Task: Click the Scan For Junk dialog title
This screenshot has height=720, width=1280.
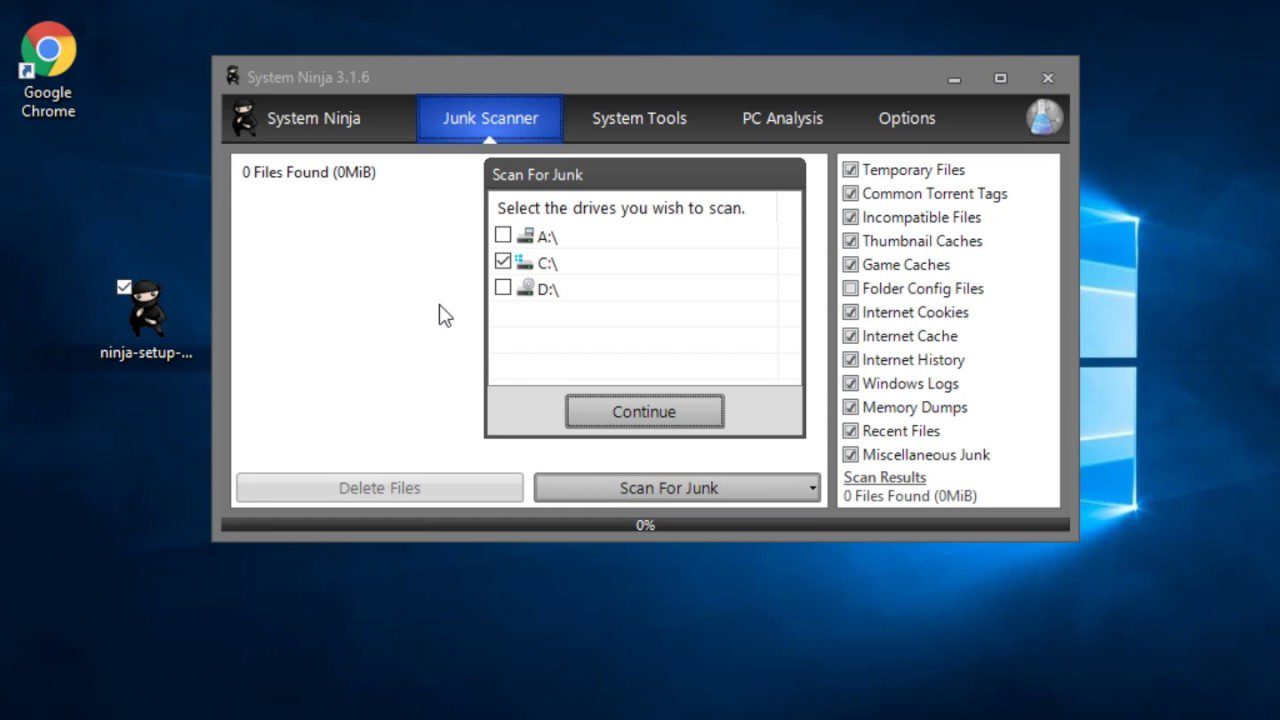Action: (537, 175)
